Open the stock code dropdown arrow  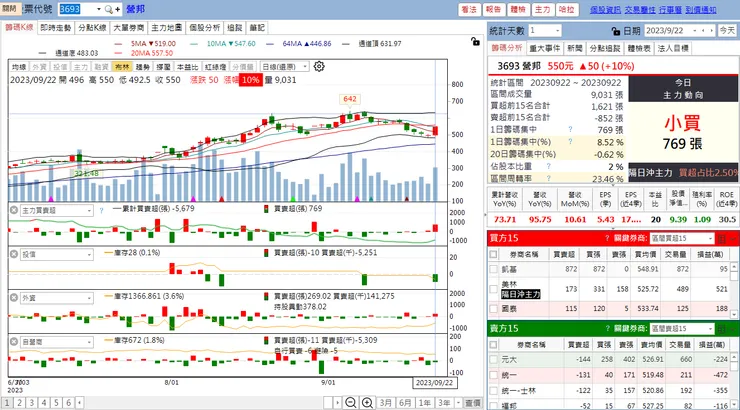pyautogui.click(x=99, y=9)
